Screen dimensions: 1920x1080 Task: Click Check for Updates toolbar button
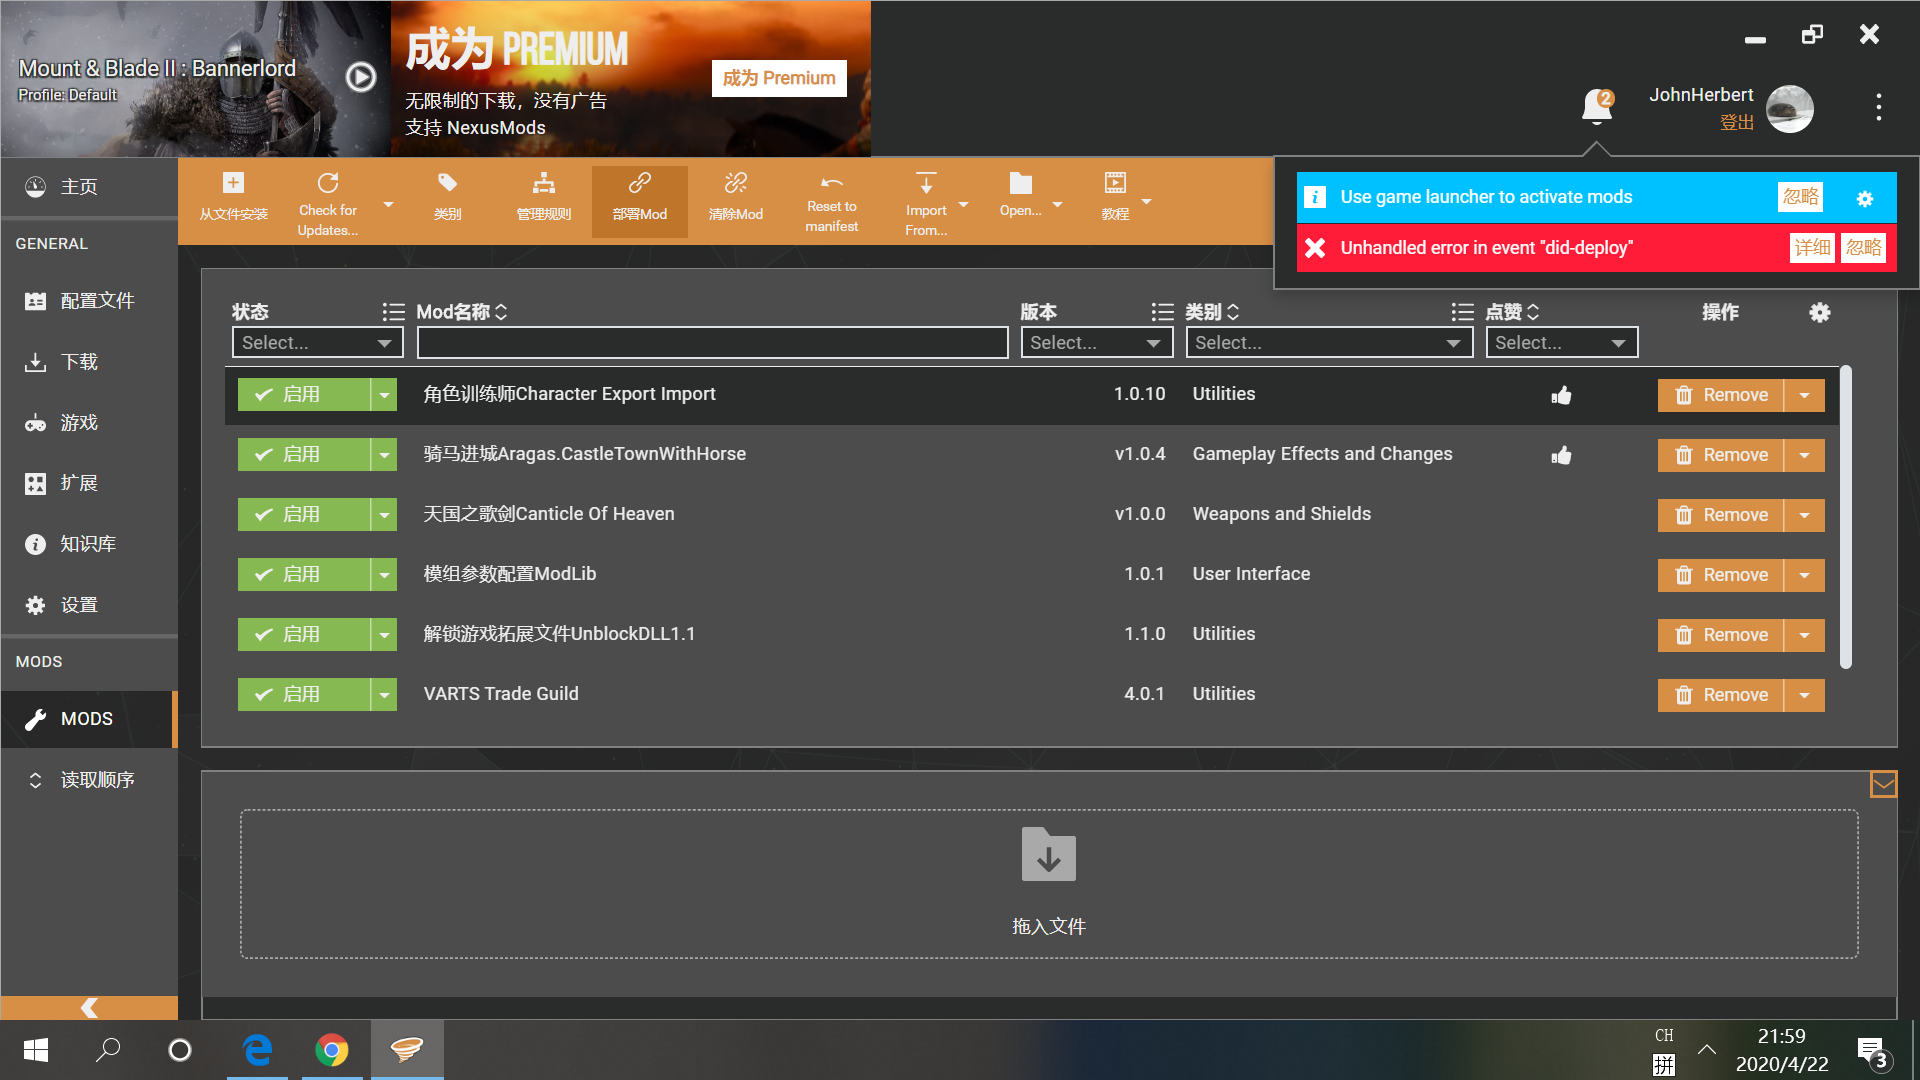328,204
